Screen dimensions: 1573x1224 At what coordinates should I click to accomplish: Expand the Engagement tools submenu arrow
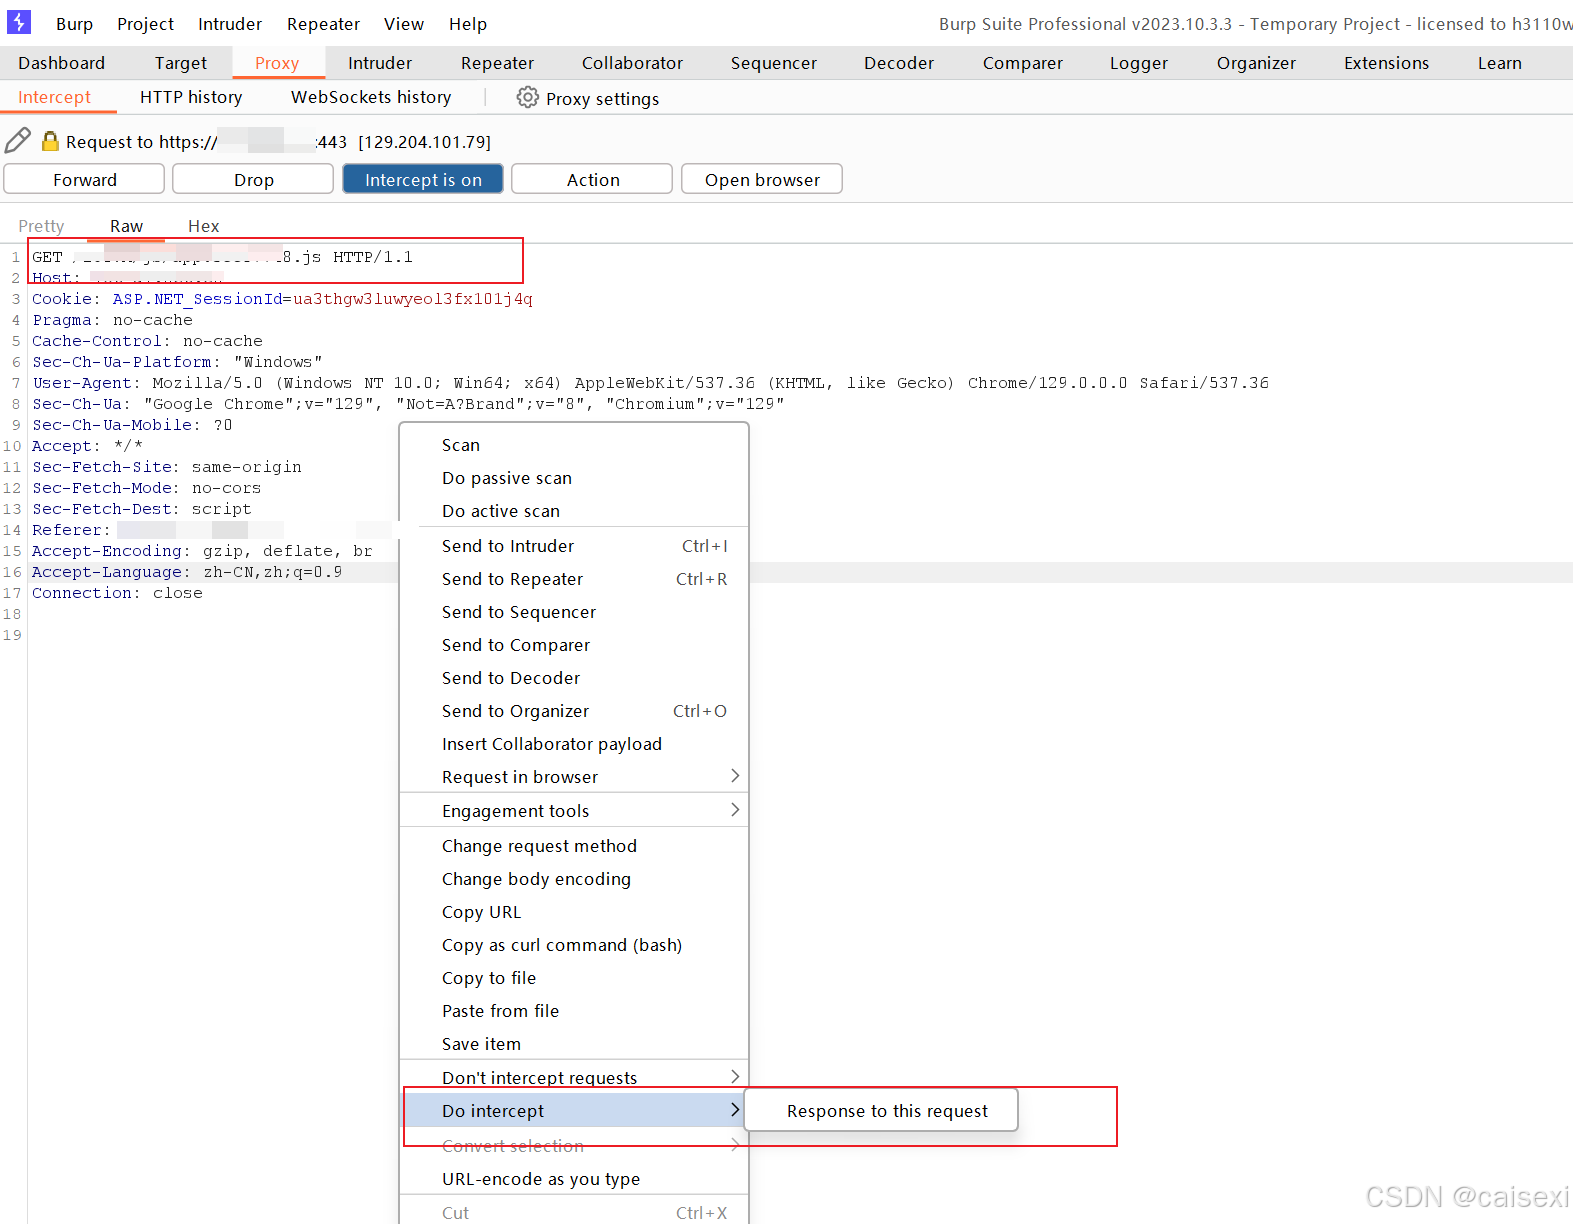tap(735, 810)
